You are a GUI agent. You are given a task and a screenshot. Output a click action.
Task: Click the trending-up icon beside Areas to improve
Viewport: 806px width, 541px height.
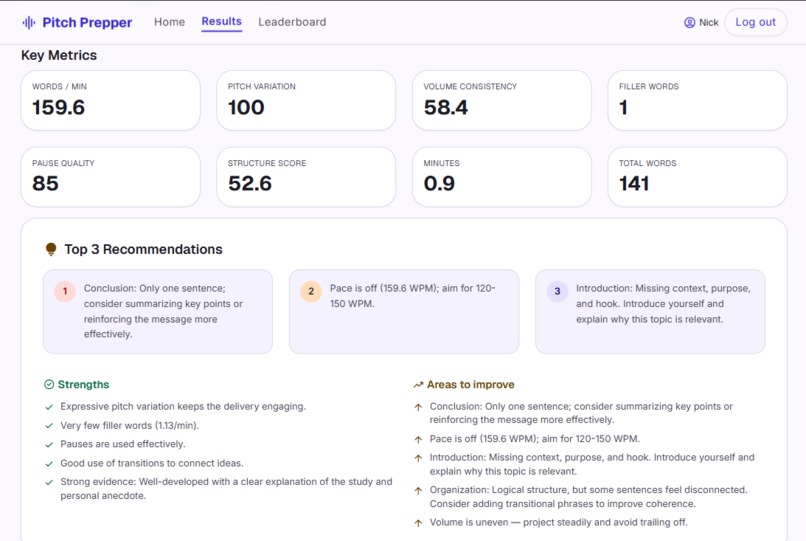418,385
